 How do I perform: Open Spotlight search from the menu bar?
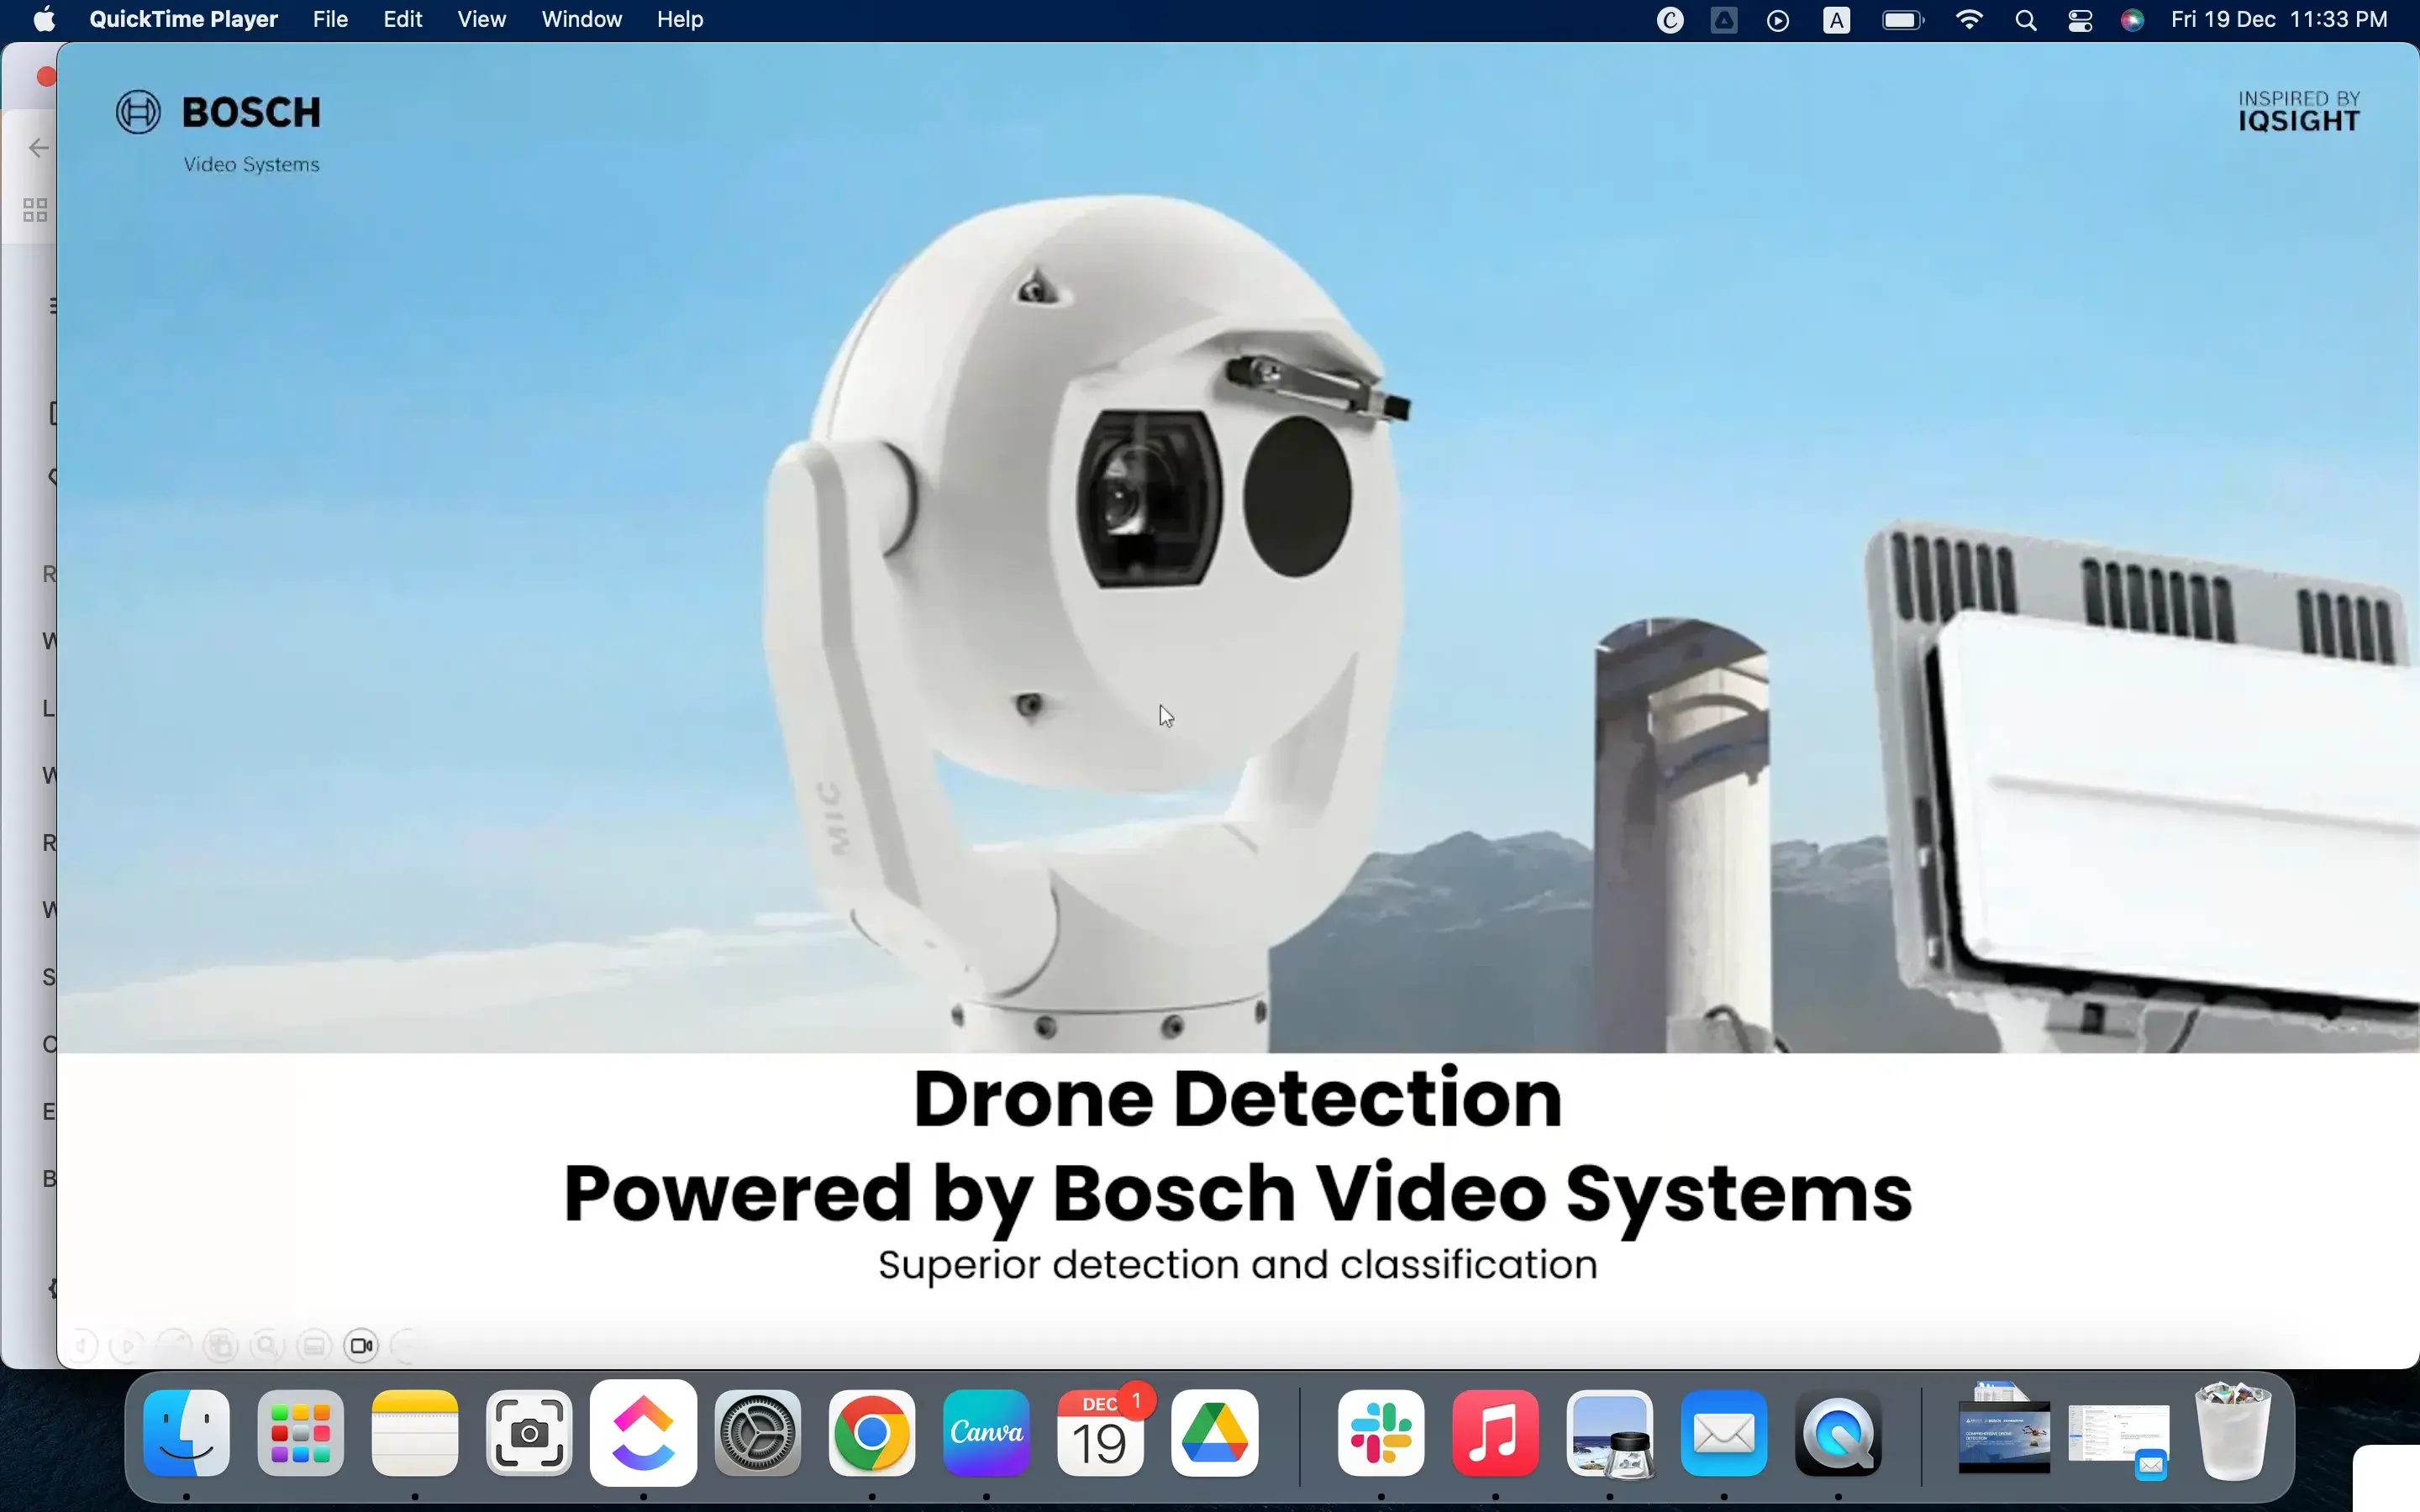(2025, 20)
